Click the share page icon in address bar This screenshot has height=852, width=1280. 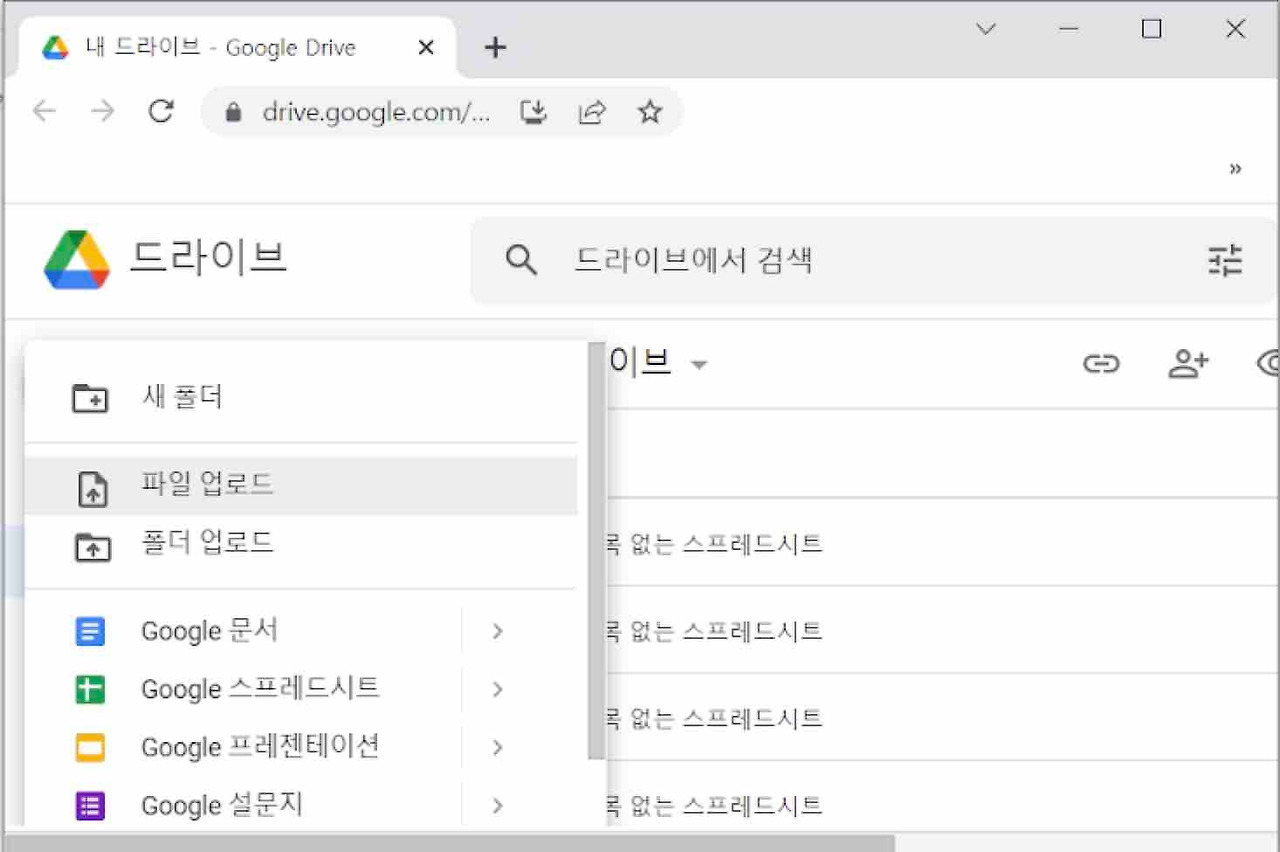click(x=592, y=112)
